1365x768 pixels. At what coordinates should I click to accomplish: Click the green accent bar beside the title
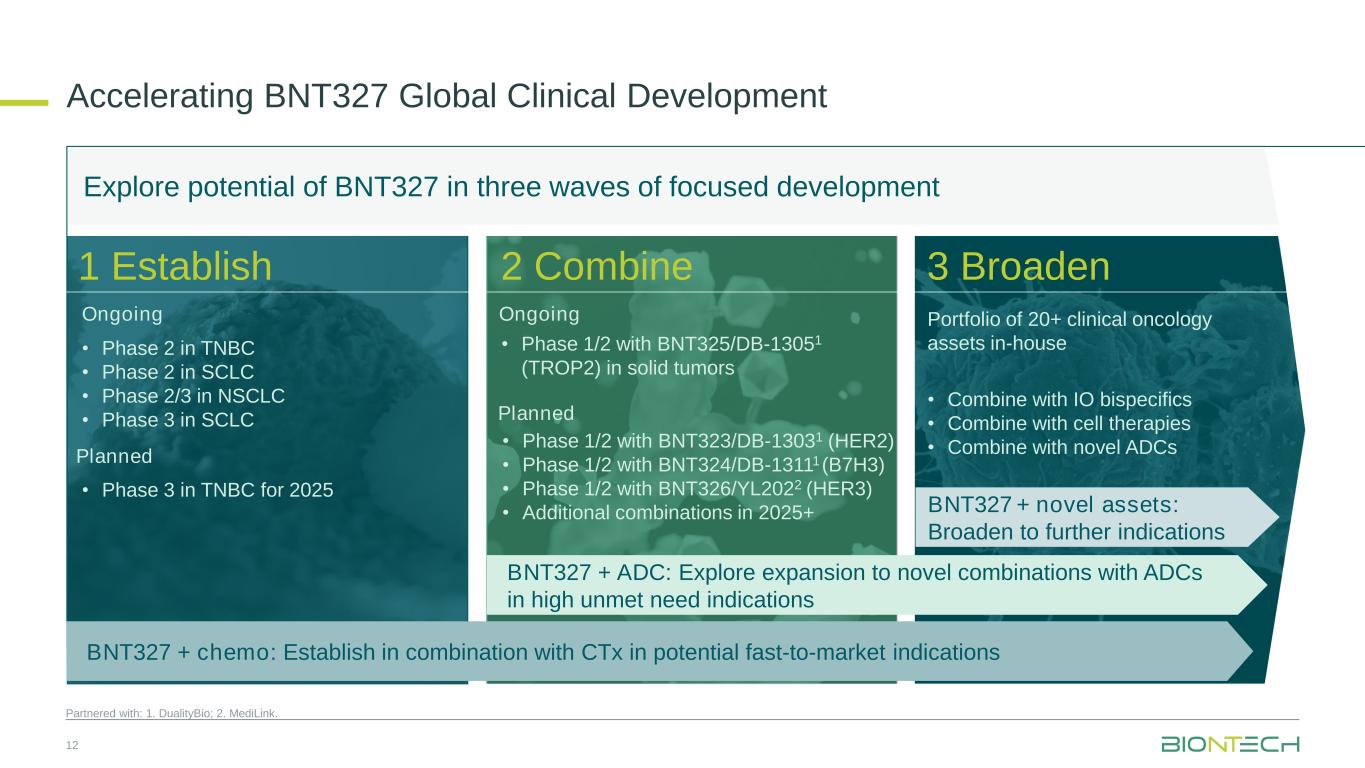pos(24,101)
